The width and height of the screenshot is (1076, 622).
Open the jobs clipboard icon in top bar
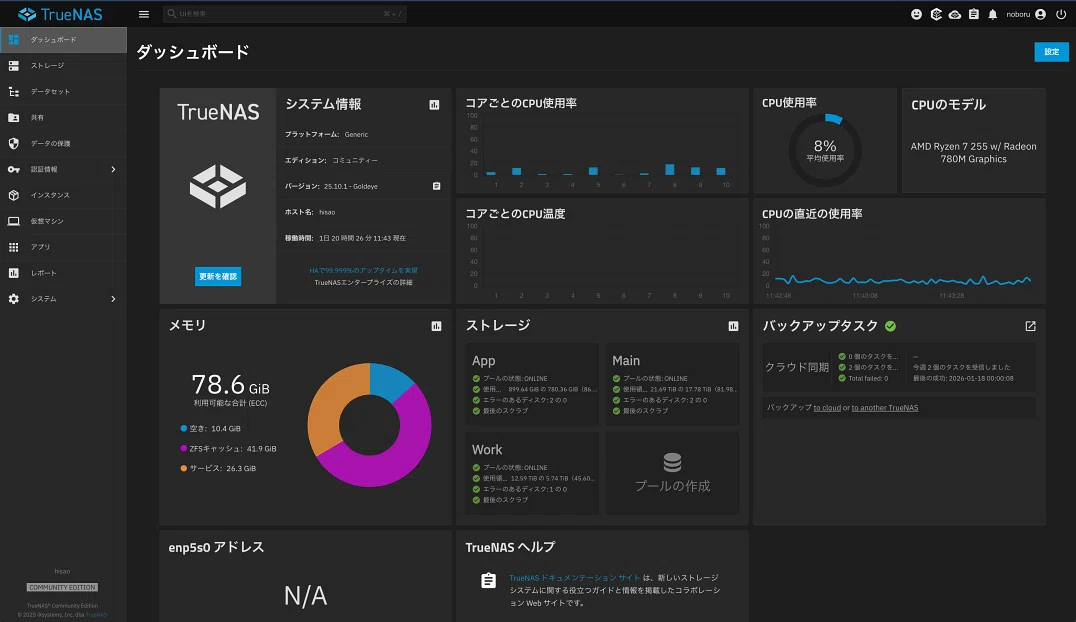(974, 14)
